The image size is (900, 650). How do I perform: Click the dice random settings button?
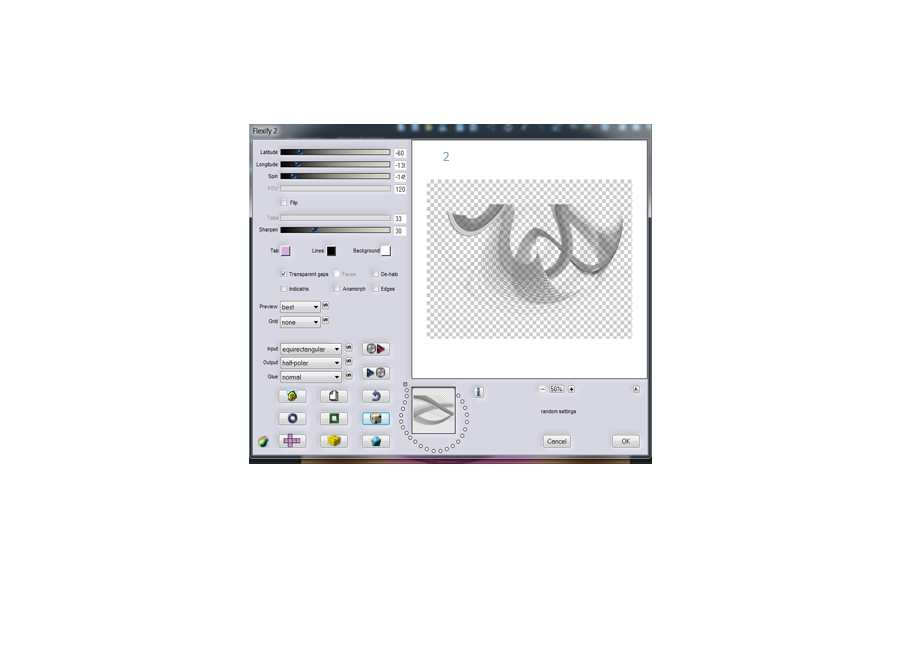pyautogui.click(x=376, y=419)
